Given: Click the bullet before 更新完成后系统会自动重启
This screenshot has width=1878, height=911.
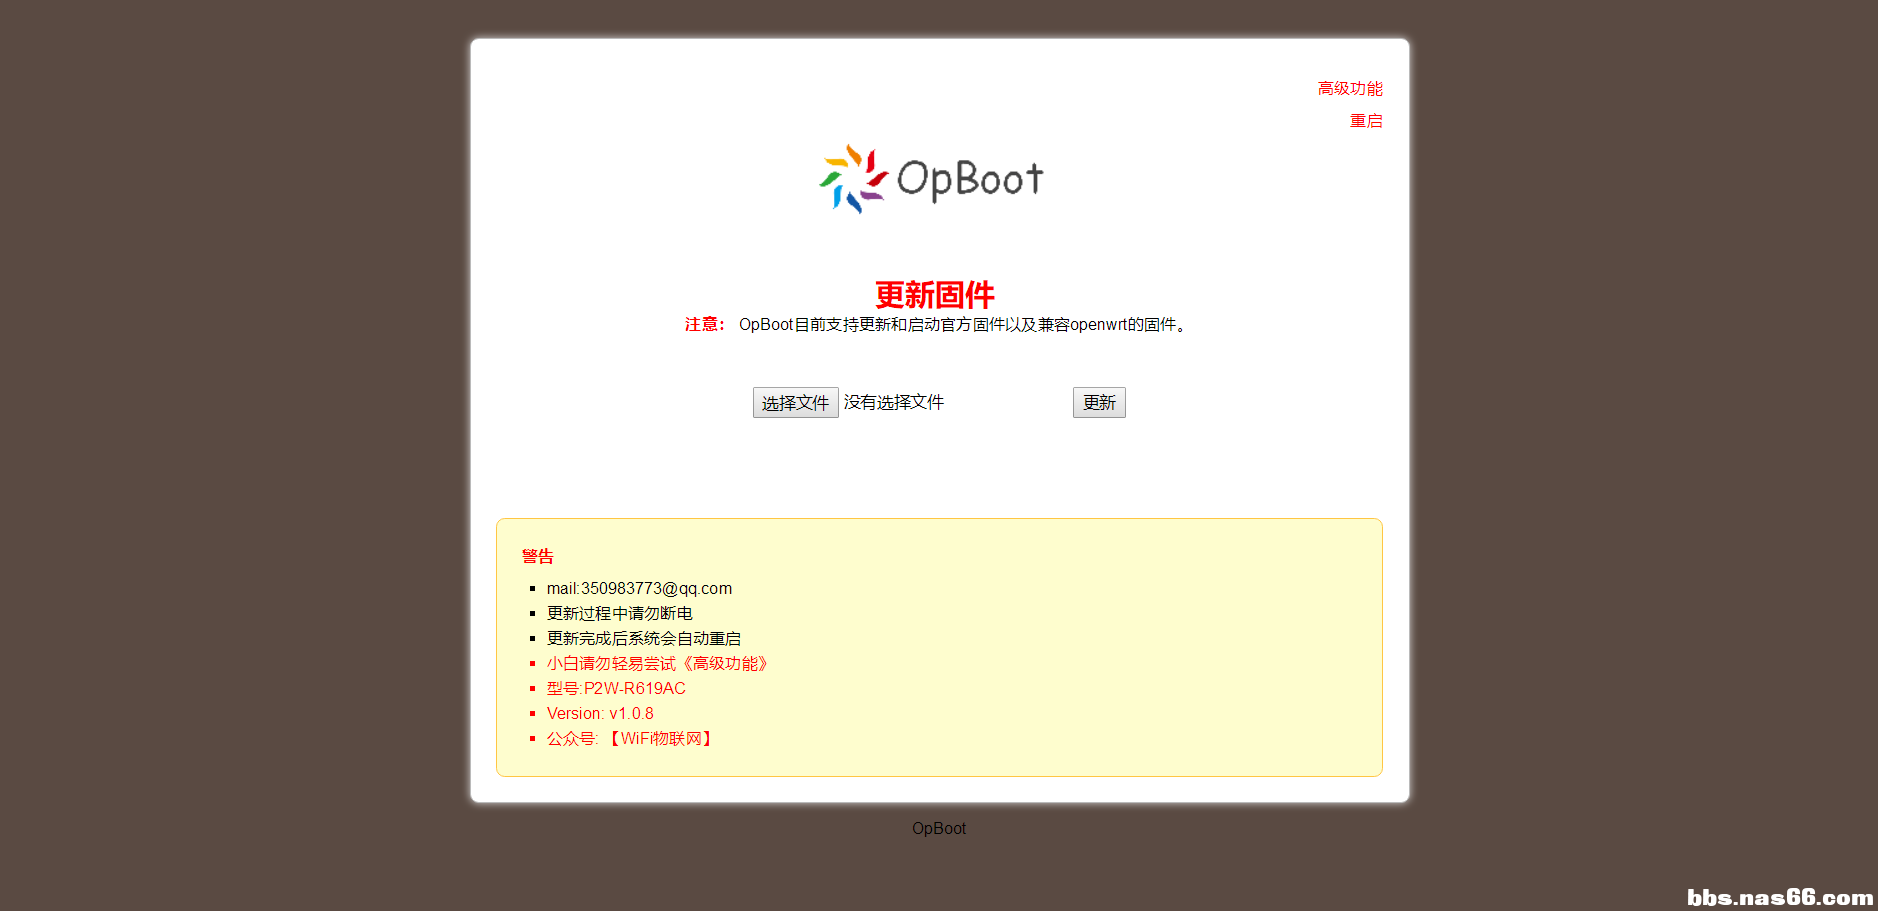Looking at the screenshot, I should click(532, 638).
